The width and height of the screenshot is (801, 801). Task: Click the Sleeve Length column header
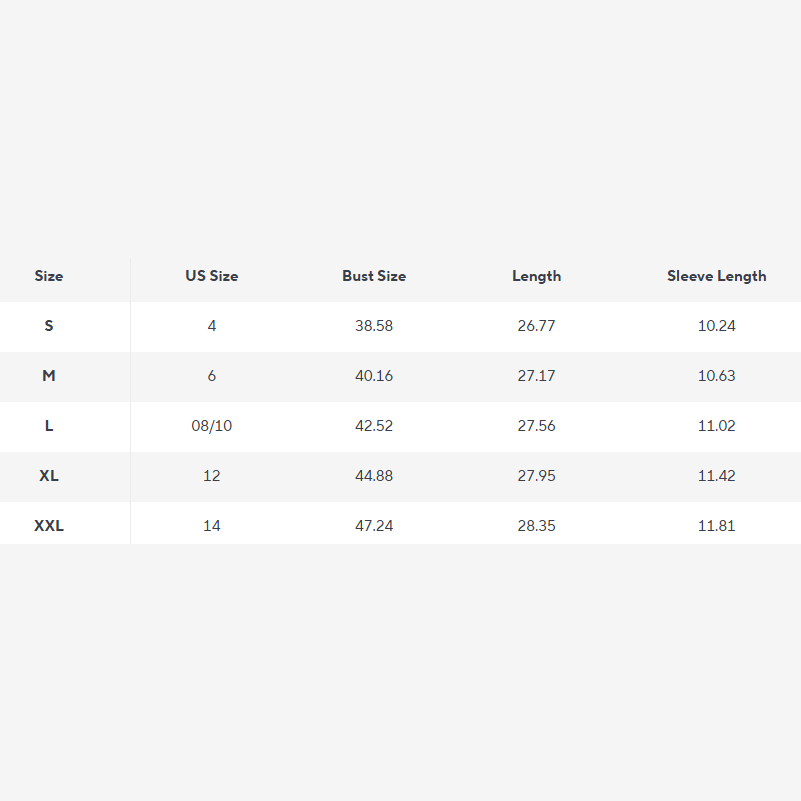(x=717, y=276)
